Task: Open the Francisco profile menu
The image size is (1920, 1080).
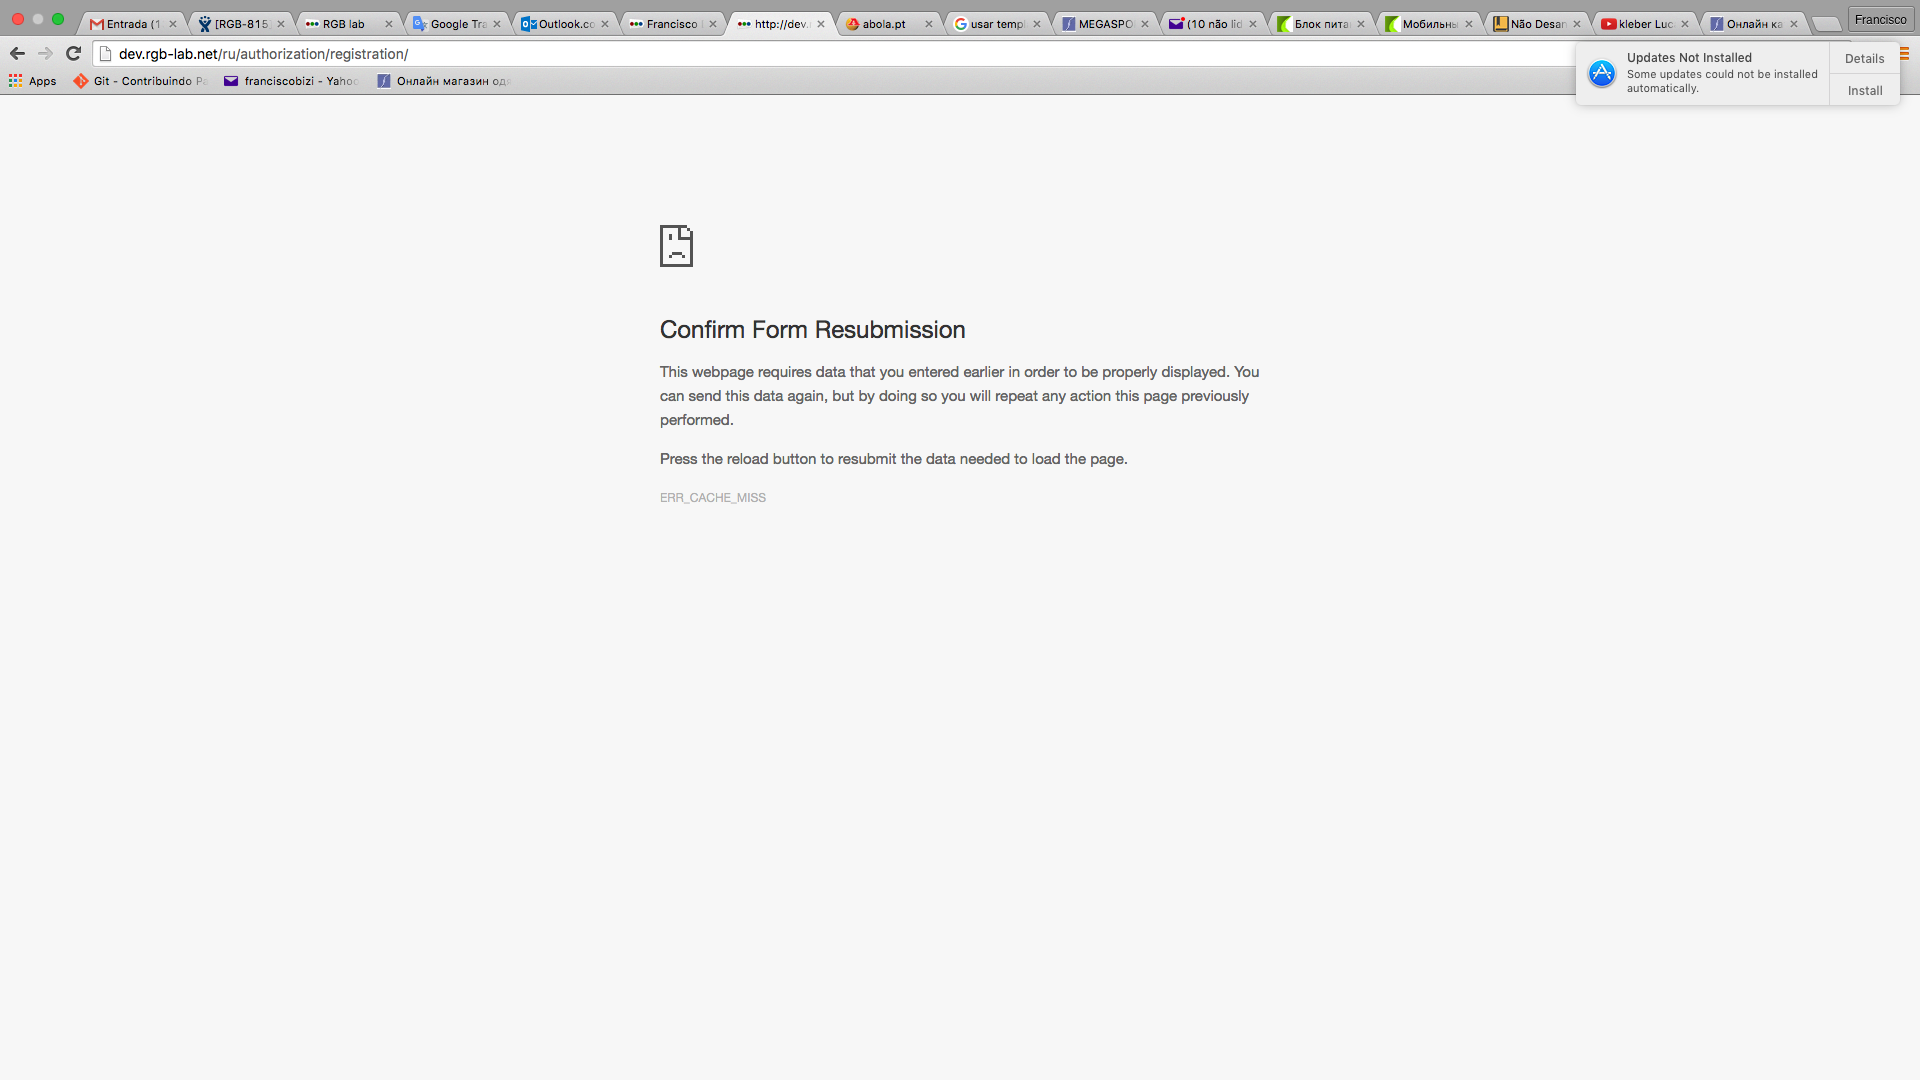Action: (x=1880, y=19)
